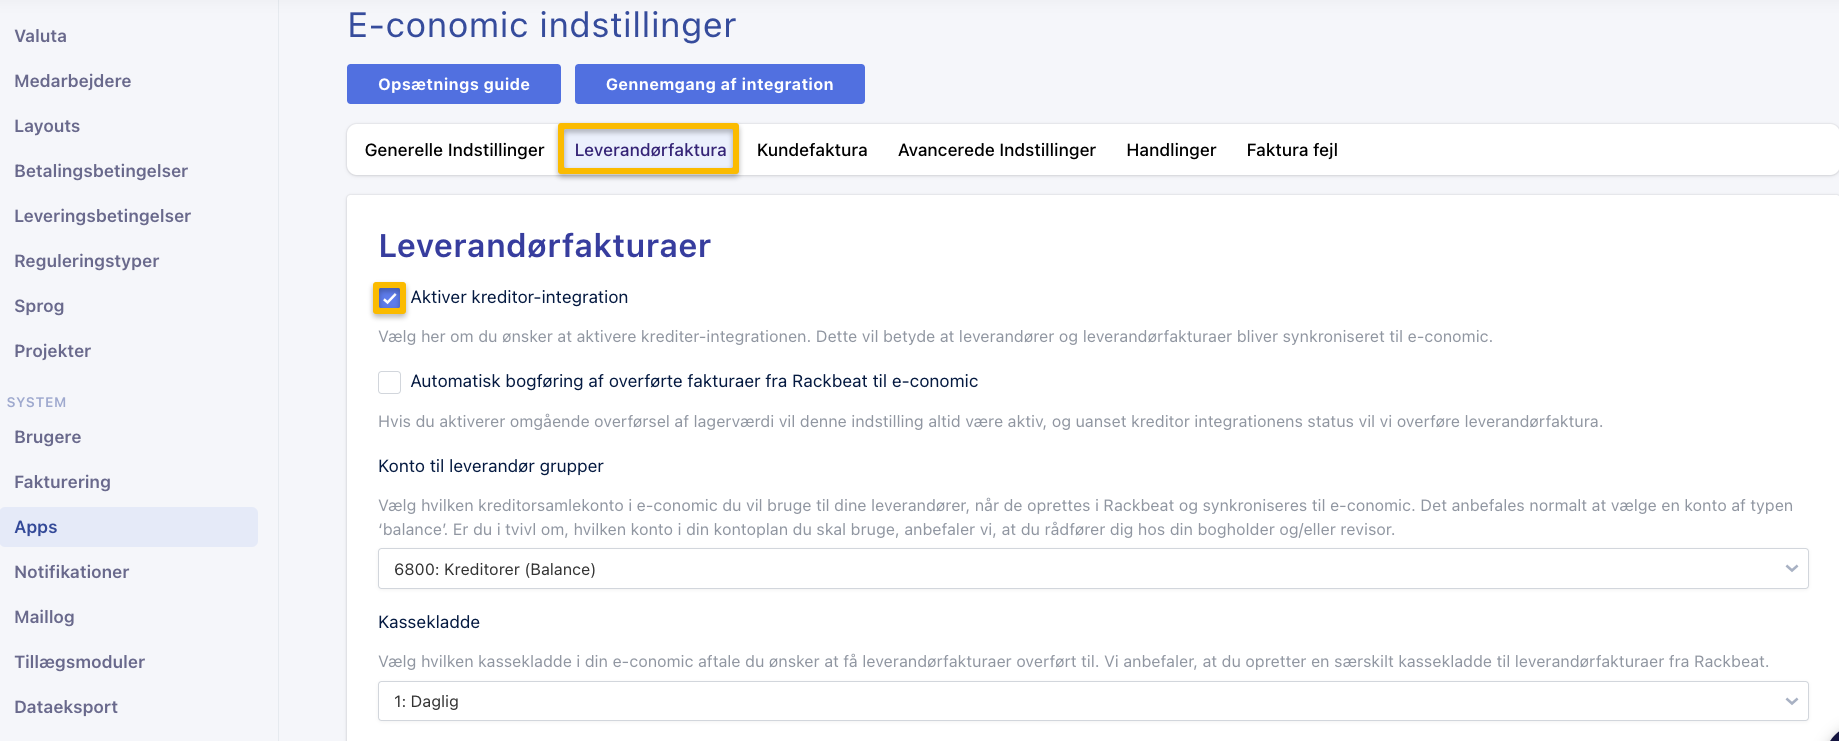Select Apps in the sidebar menu

coord(36,527)
